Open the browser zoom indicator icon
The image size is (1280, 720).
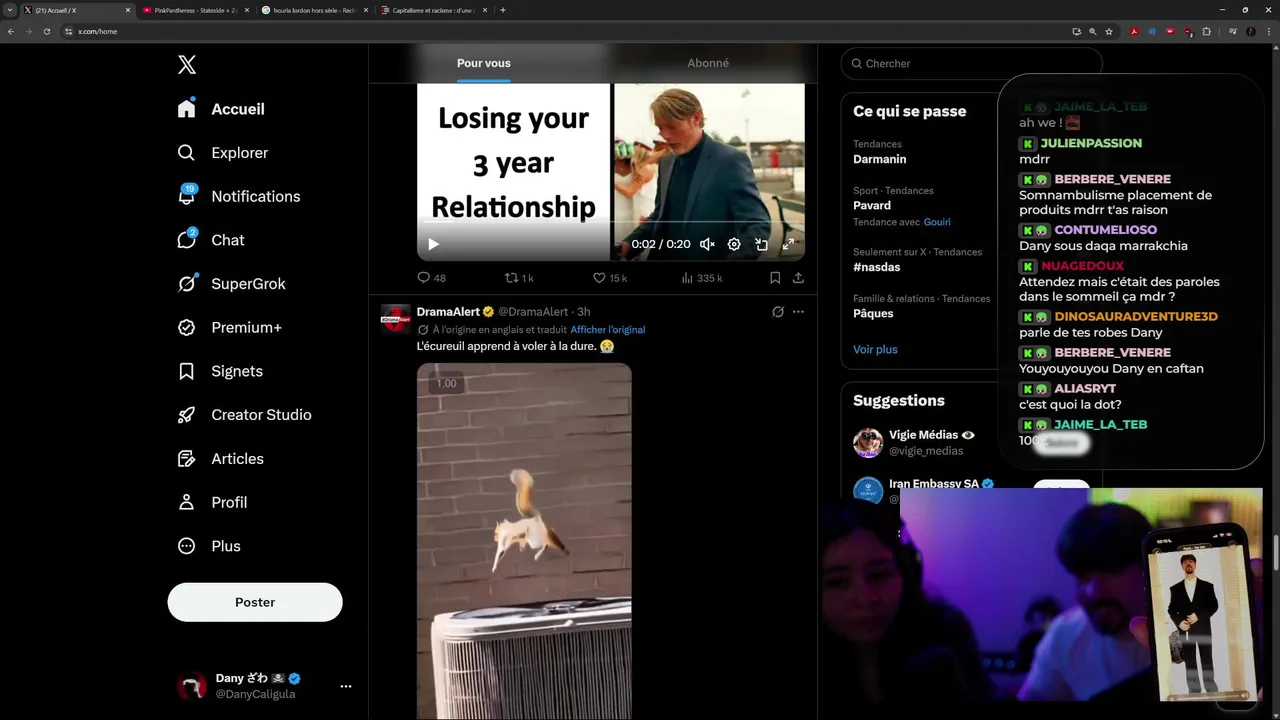click(x=1092, y=31)
